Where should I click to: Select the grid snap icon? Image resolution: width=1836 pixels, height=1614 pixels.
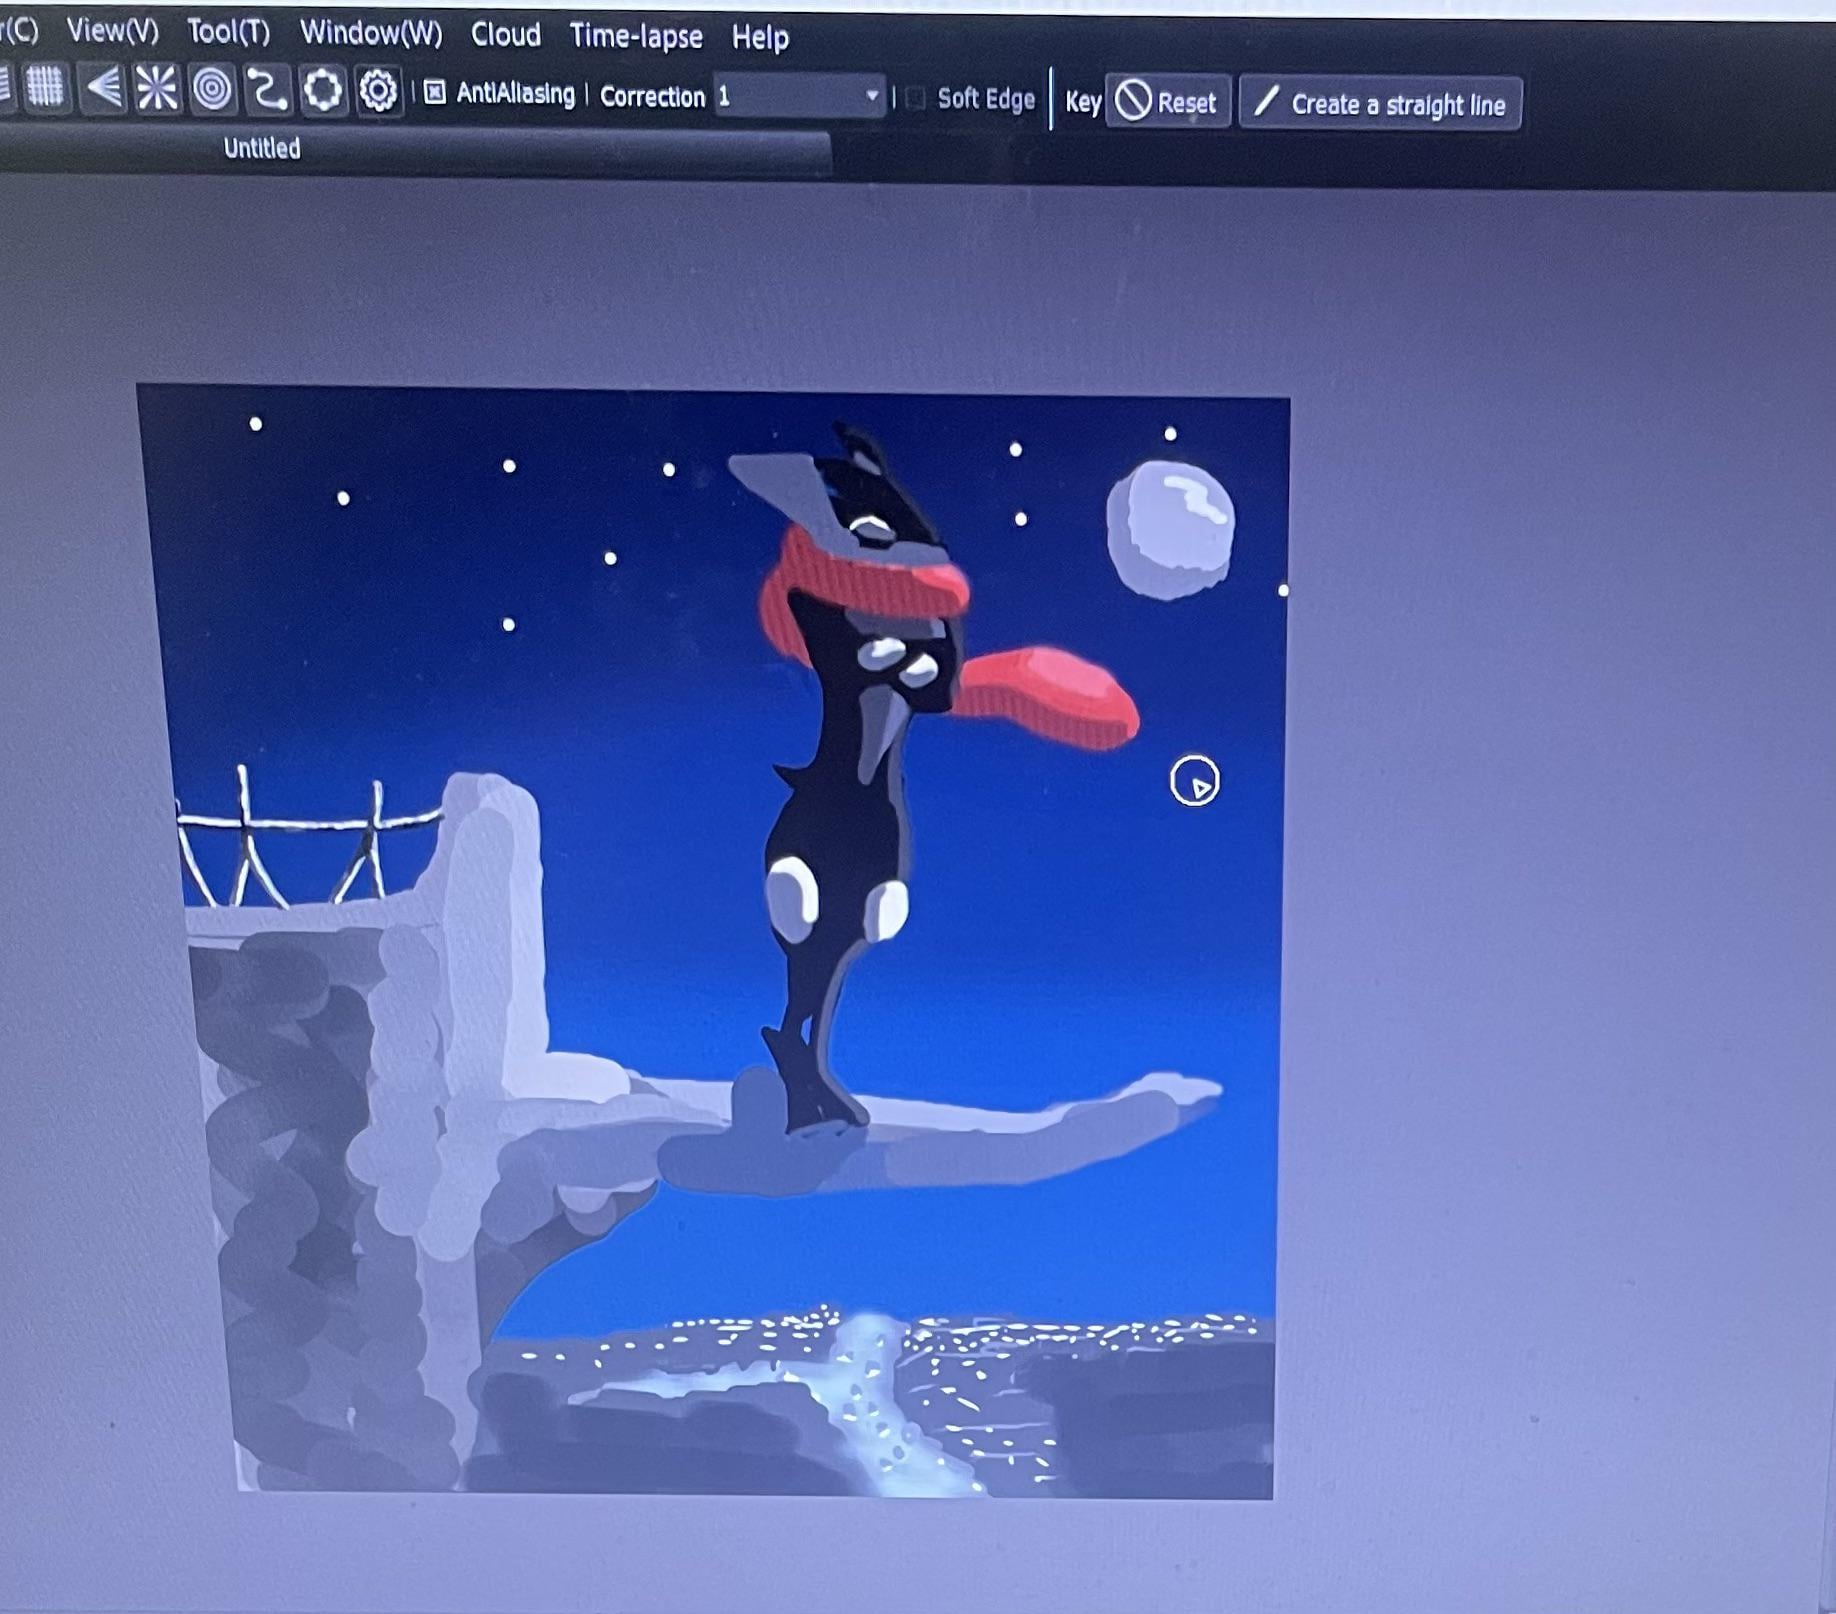coord(44,87)
